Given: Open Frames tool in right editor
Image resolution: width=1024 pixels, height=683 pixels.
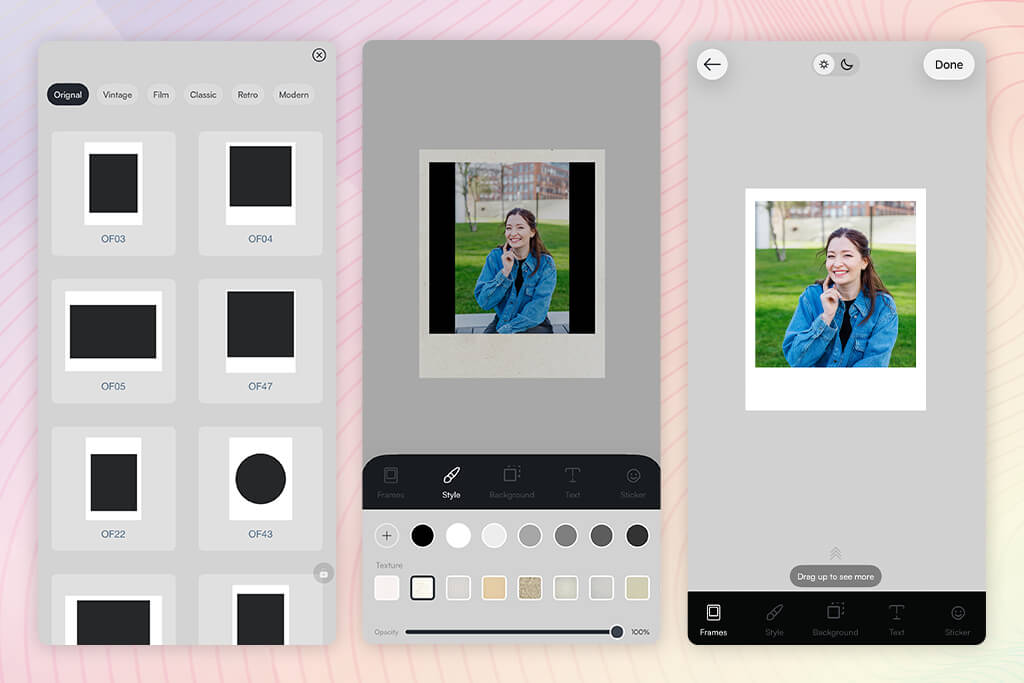Looking at the screenshot, I should click(713, 620).
